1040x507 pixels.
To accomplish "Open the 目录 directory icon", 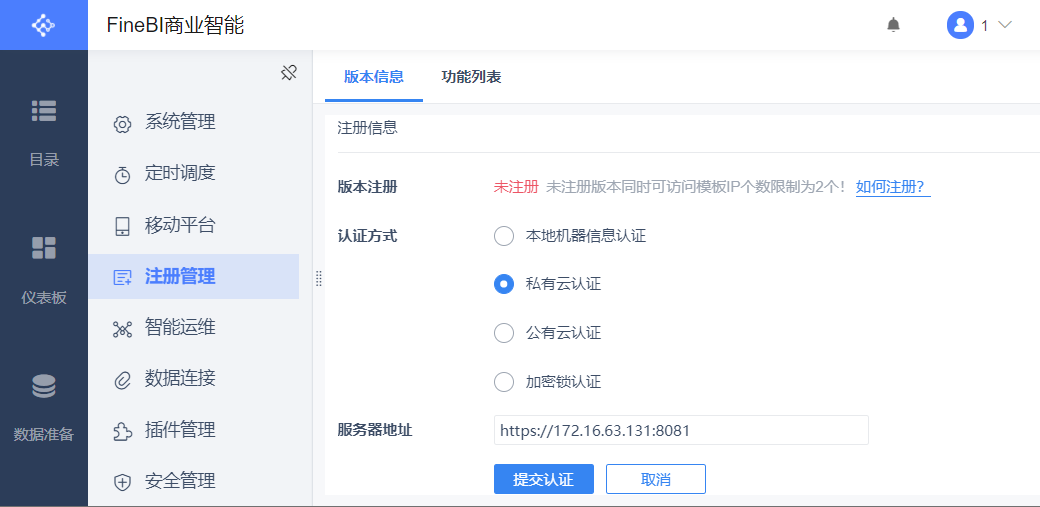I will [x=44, y=111].
